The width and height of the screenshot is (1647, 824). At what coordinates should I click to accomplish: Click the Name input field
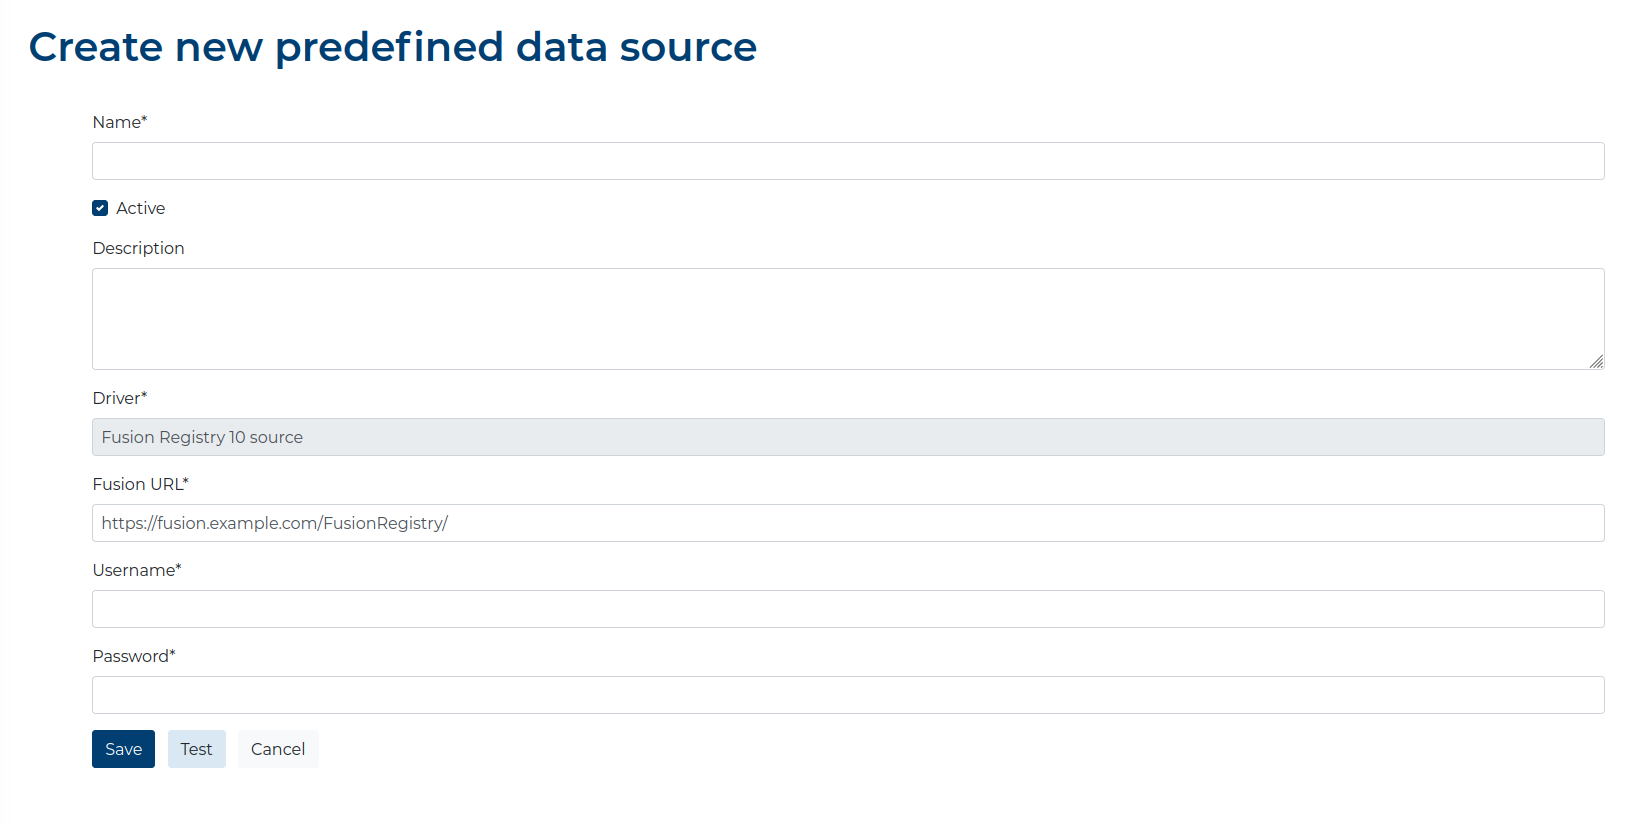[848, 161]
